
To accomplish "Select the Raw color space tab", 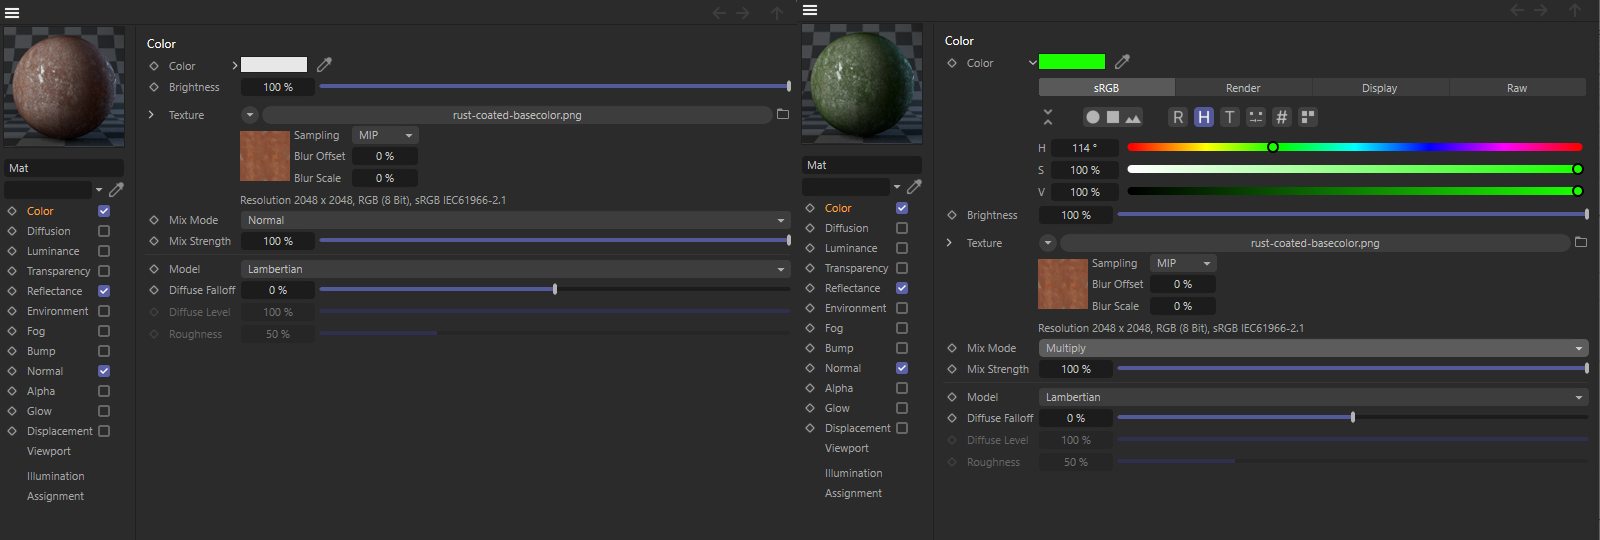I will (x=1517, y=88).
